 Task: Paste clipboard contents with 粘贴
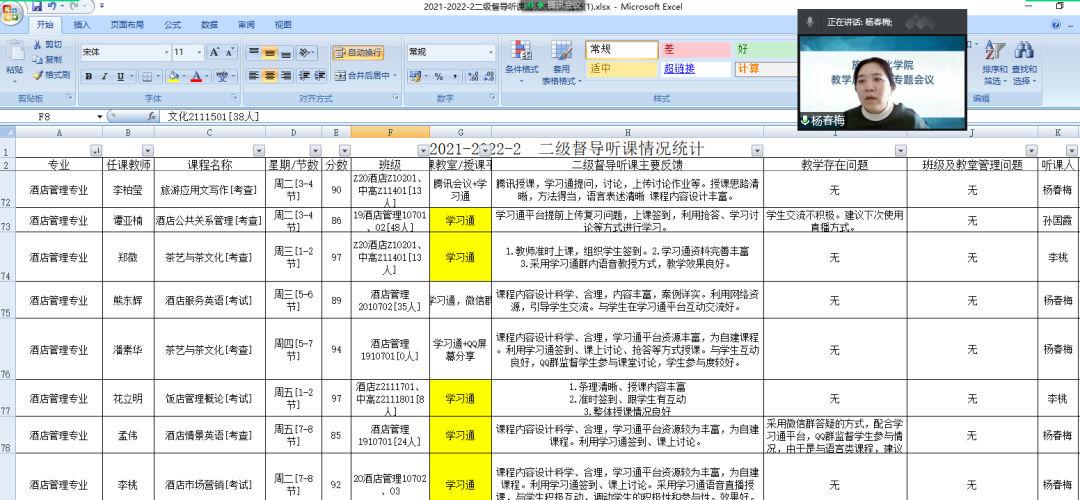pyautogui.click(x=14, y=59)
